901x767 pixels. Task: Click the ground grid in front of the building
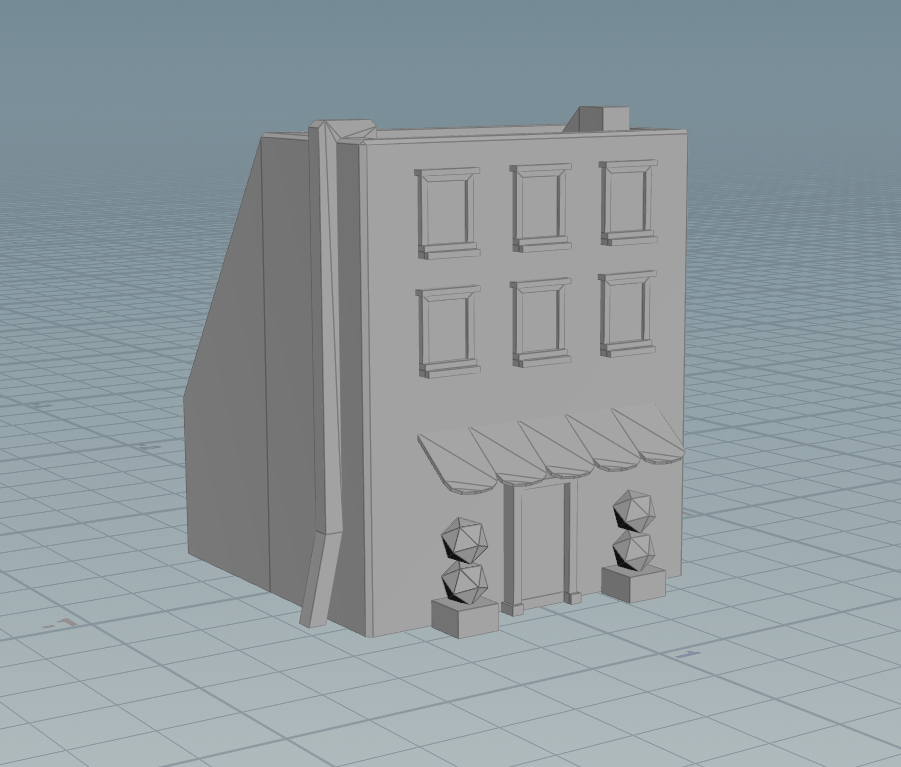550,700
